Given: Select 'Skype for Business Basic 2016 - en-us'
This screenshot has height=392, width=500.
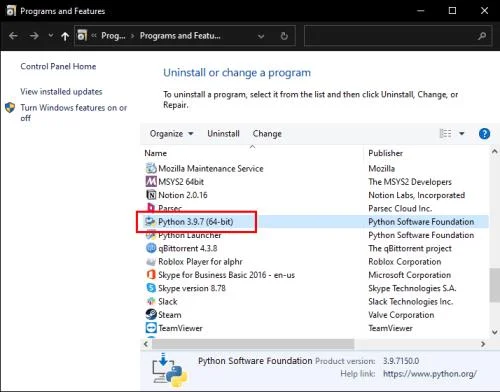Looking at the screenshot, I should click(227, 275).
